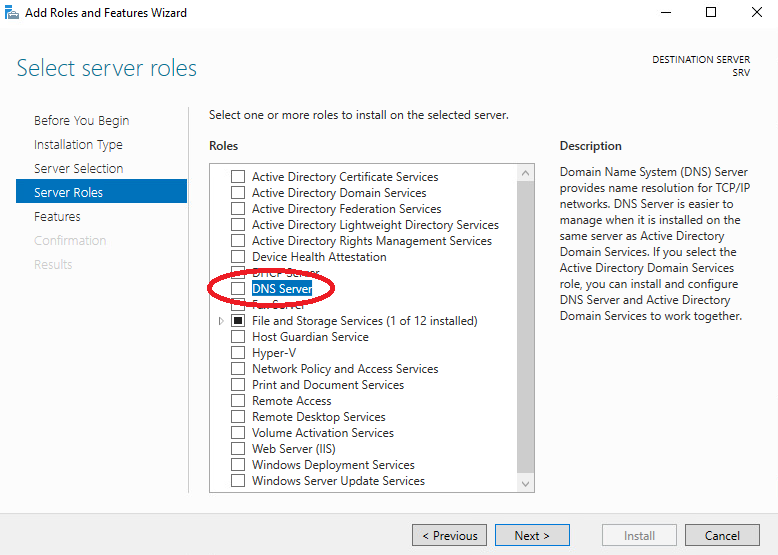
Task: Check the Remote Desktop Services checkbox
Action: tap(238, 417)
